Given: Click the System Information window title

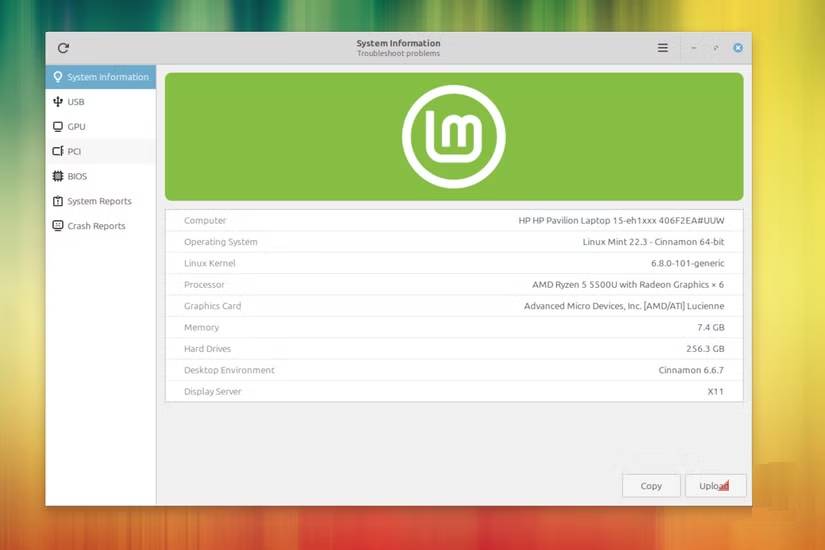Looking at the screenshot, I should tap(398, 43).
